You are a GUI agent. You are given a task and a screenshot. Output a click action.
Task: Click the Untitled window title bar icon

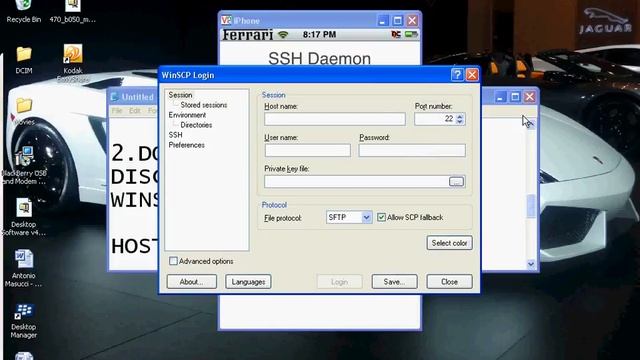coord(115,97)
